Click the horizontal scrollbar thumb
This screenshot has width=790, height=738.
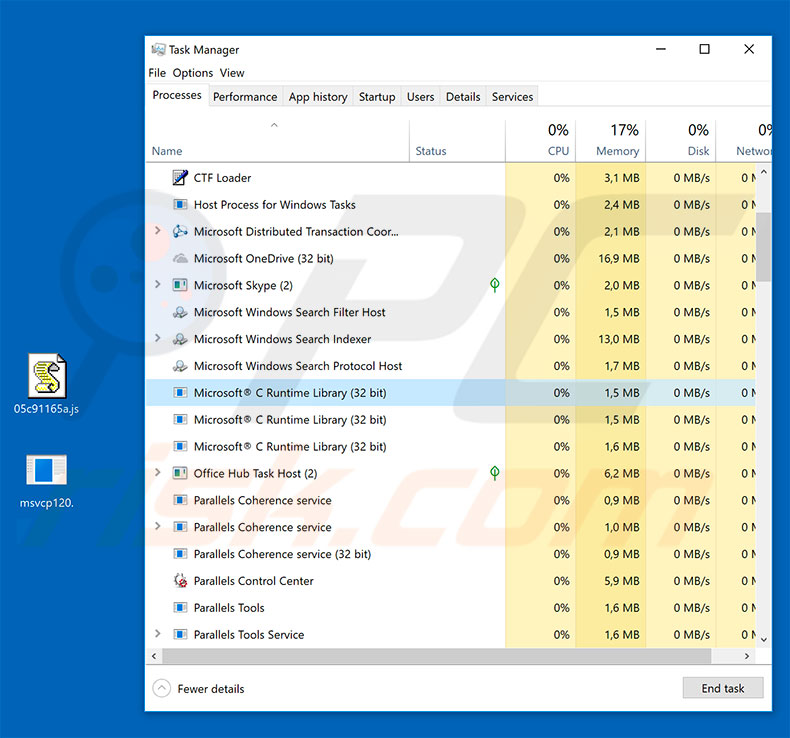[x=436, y=656]
